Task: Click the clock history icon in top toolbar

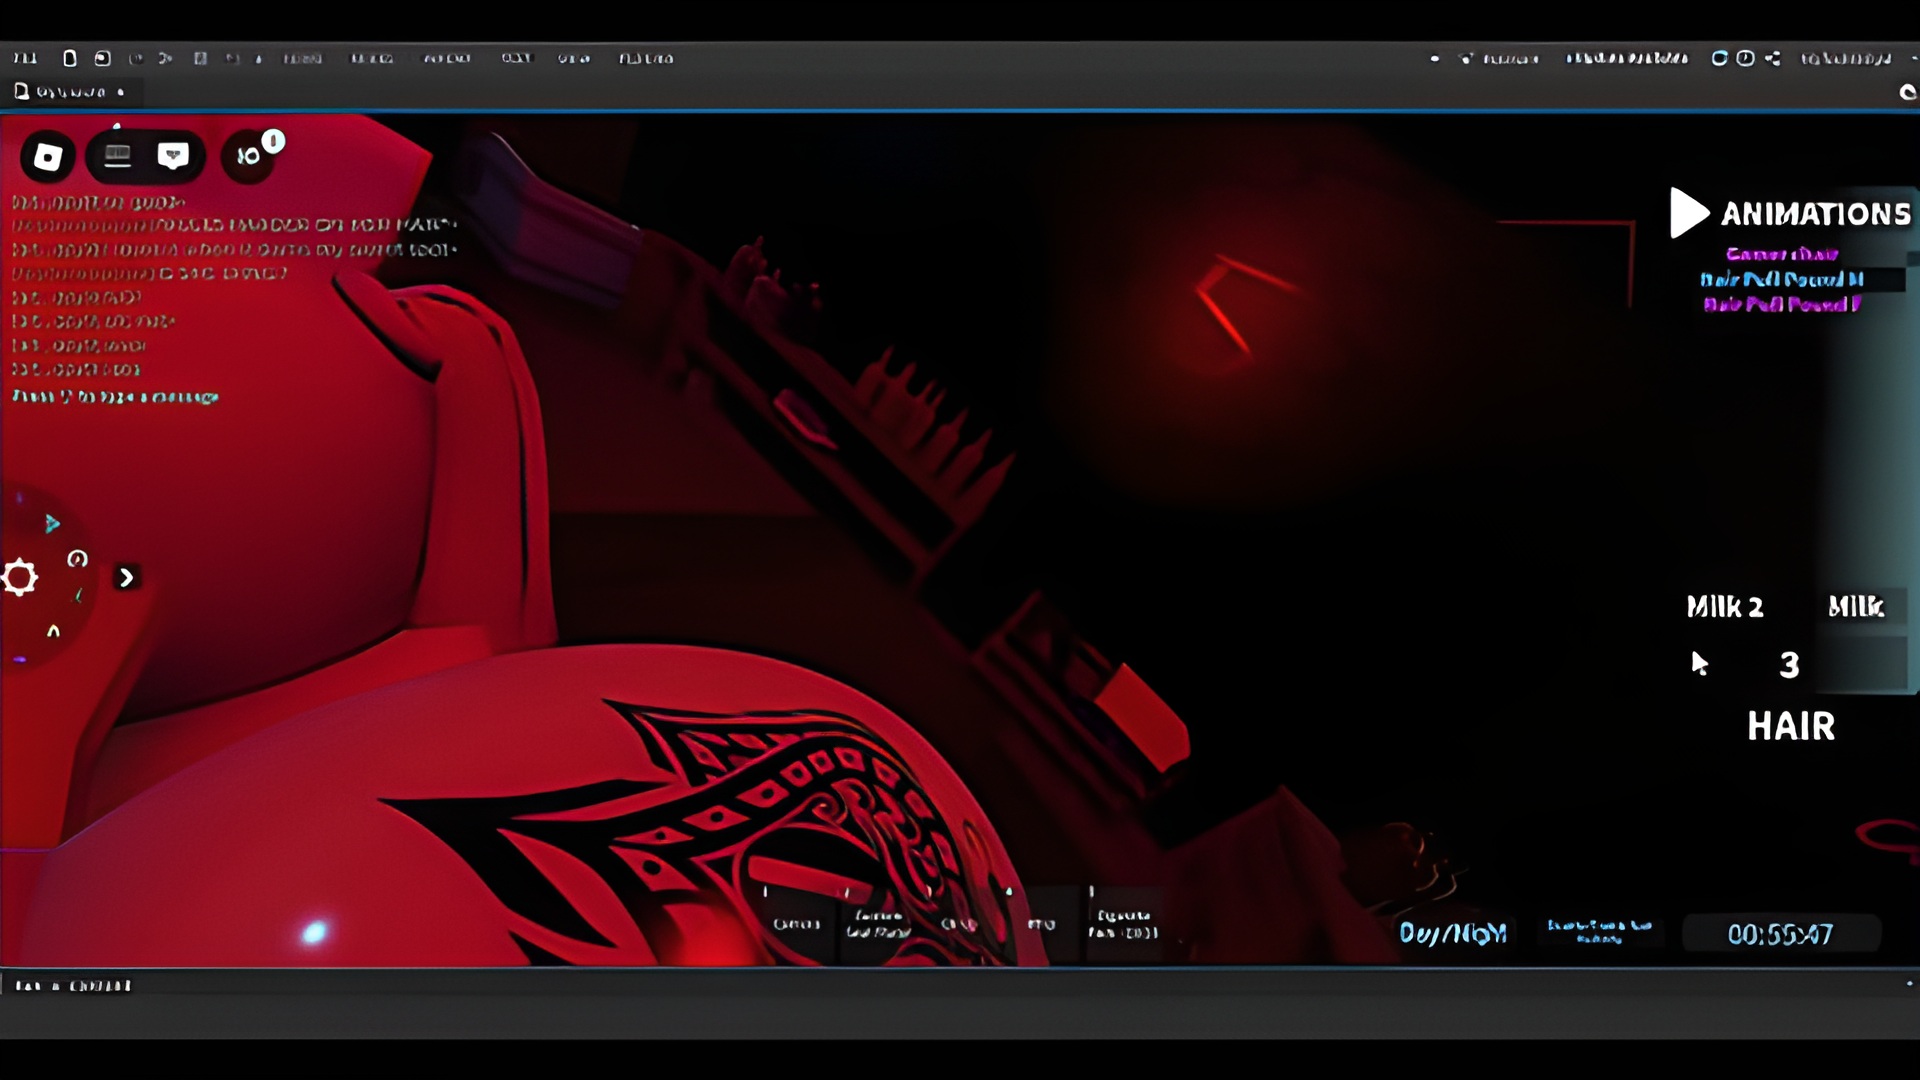Action: click(1745, 59)
